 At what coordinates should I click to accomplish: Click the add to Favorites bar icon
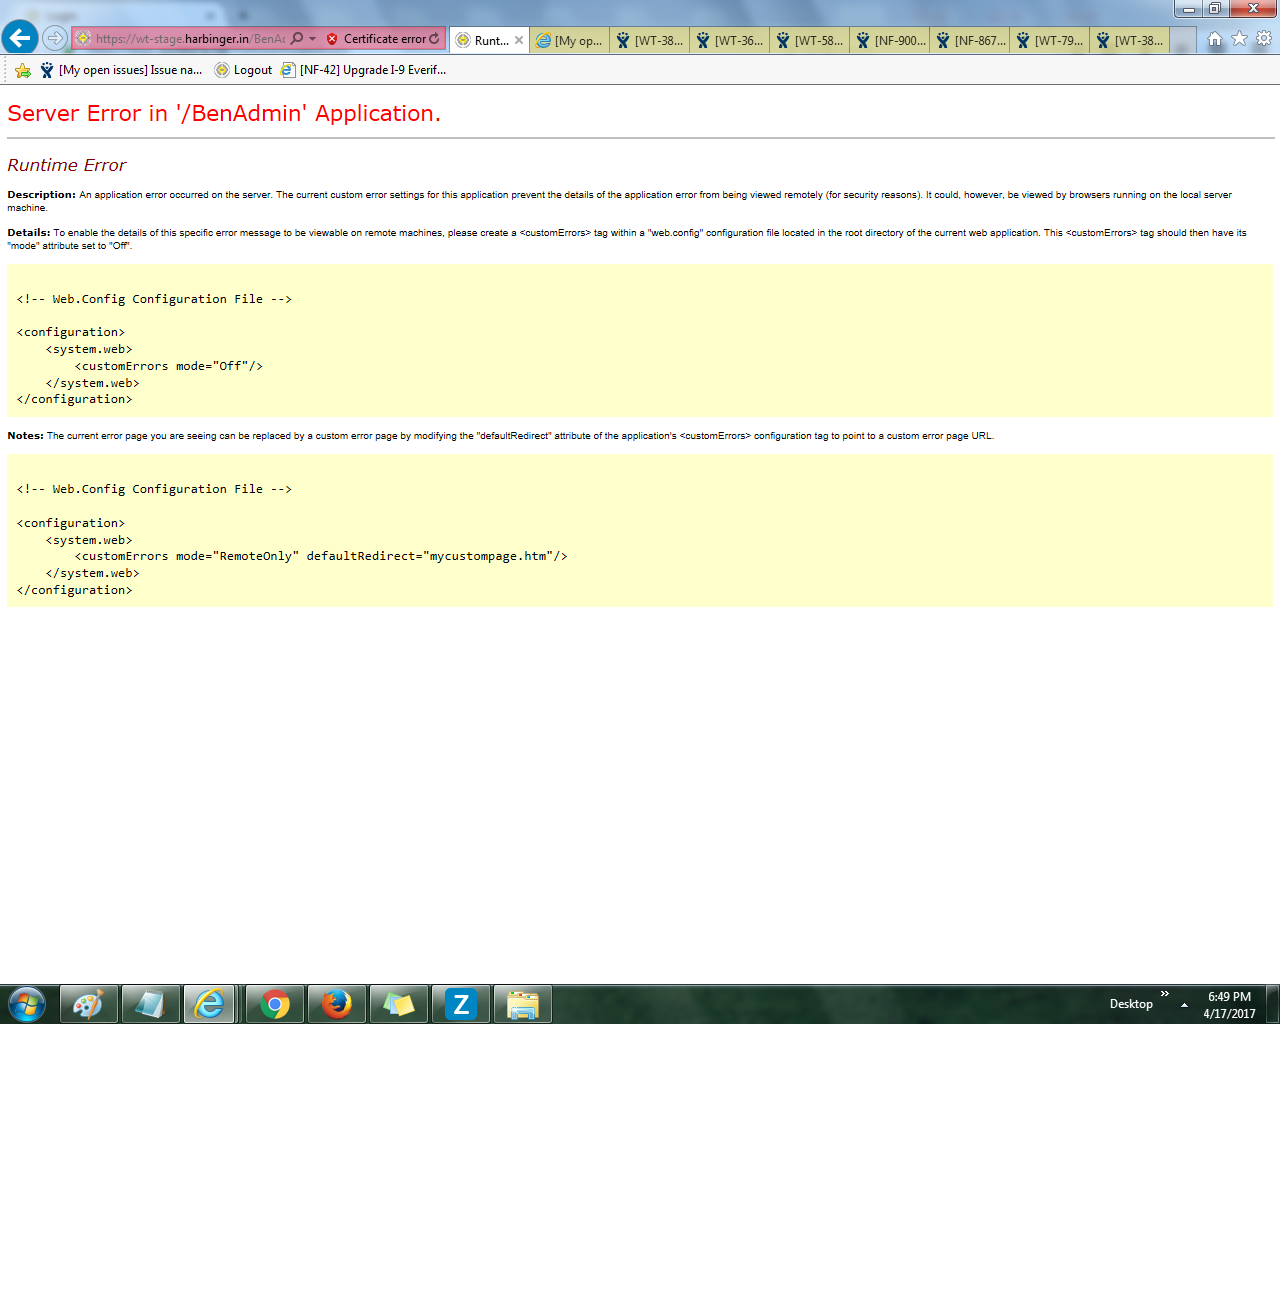[x=22, y=70]
